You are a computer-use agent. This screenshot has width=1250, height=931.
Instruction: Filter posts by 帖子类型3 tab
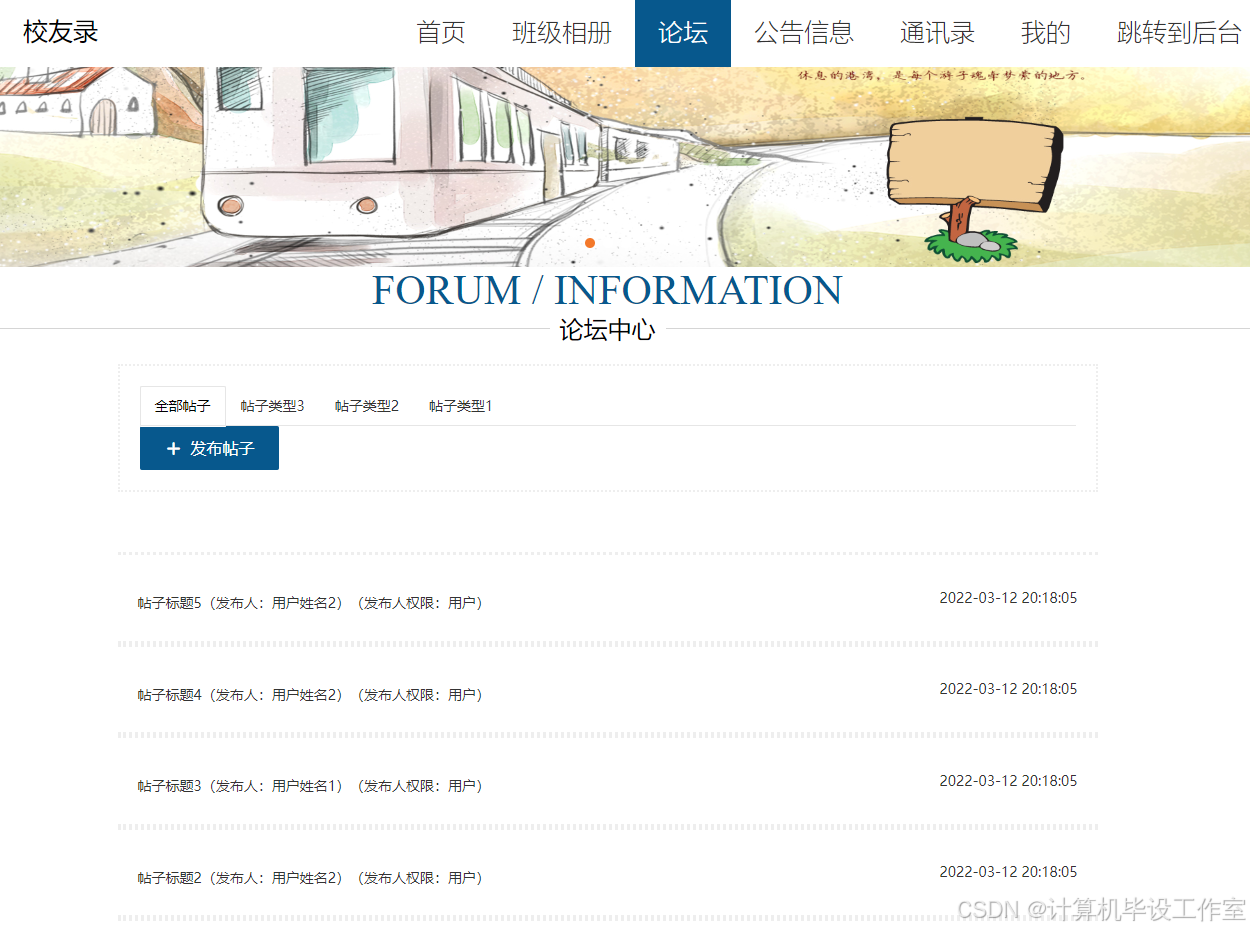tap(272, 406)
